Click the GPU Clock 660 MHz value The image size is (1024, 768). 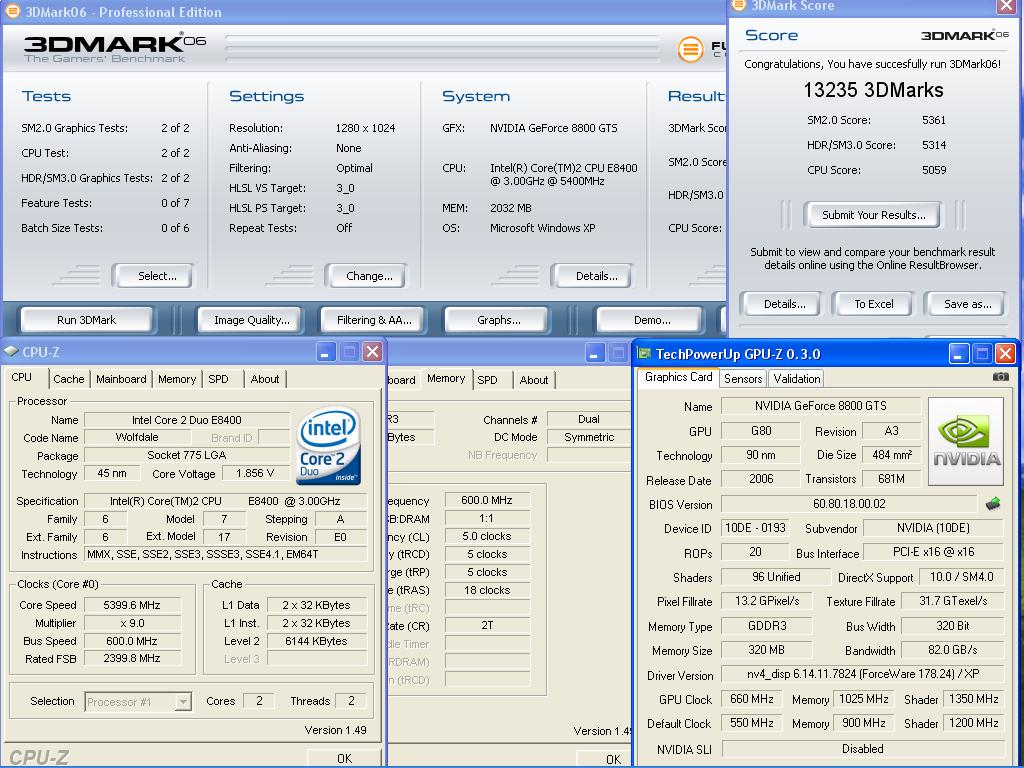point(752,699)
